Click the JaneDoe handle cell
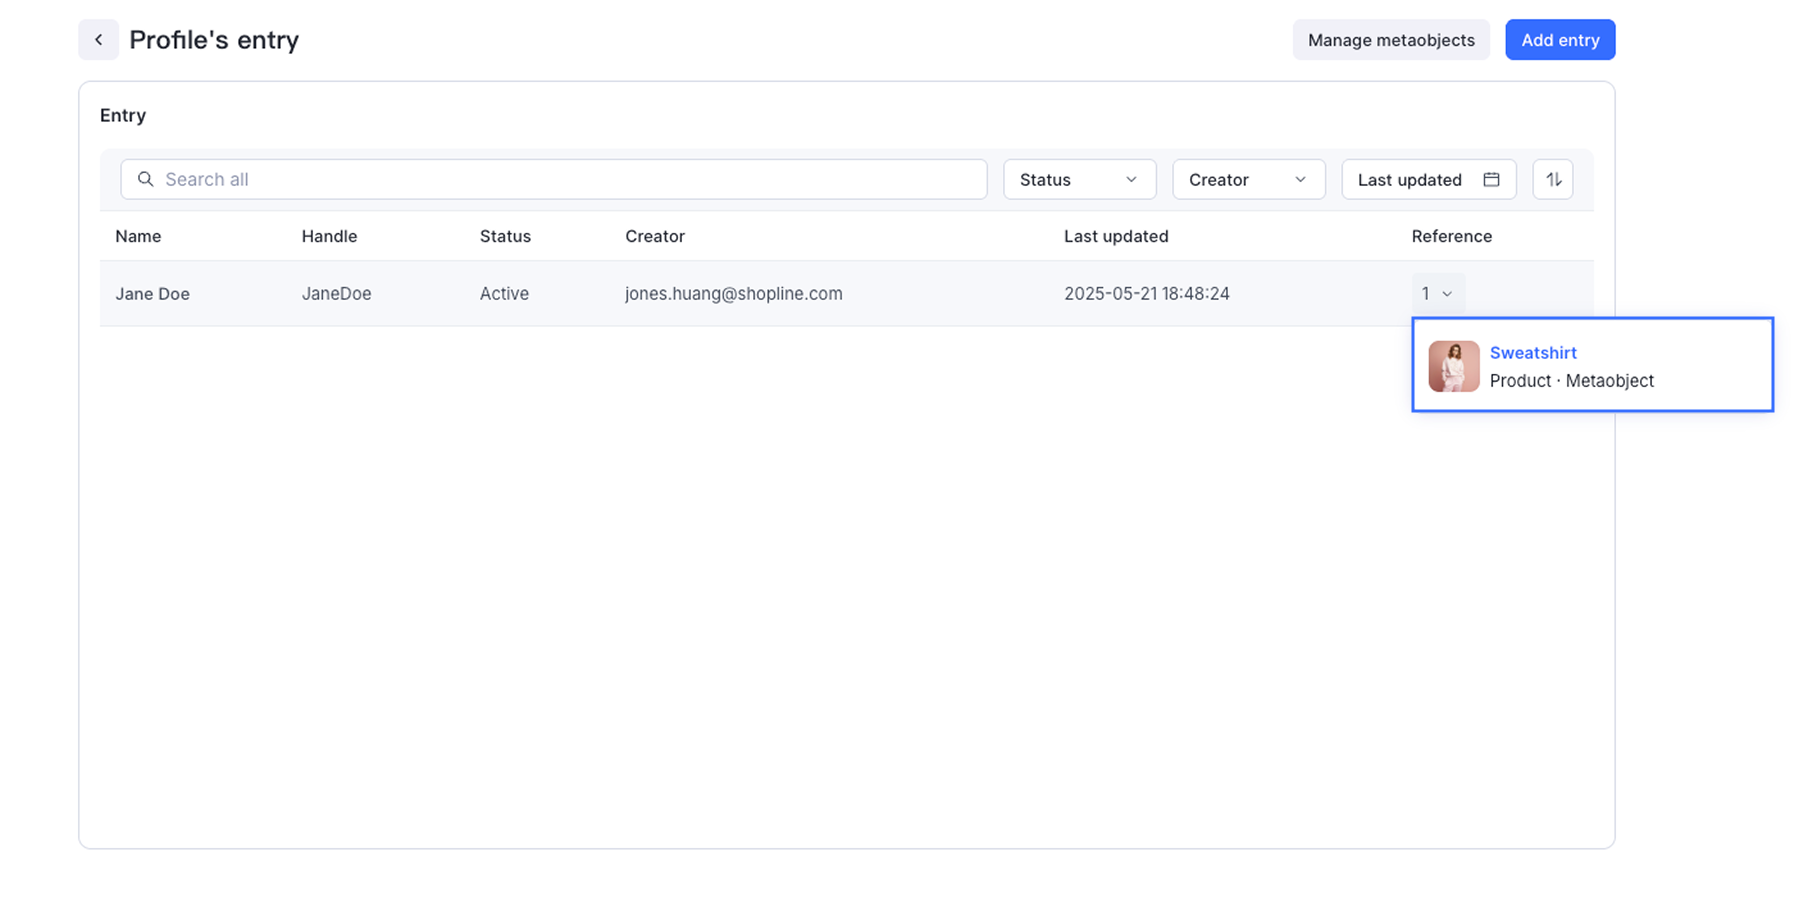Image resolution: width=1817 pixels, height=907 pixels. (337, 294)
